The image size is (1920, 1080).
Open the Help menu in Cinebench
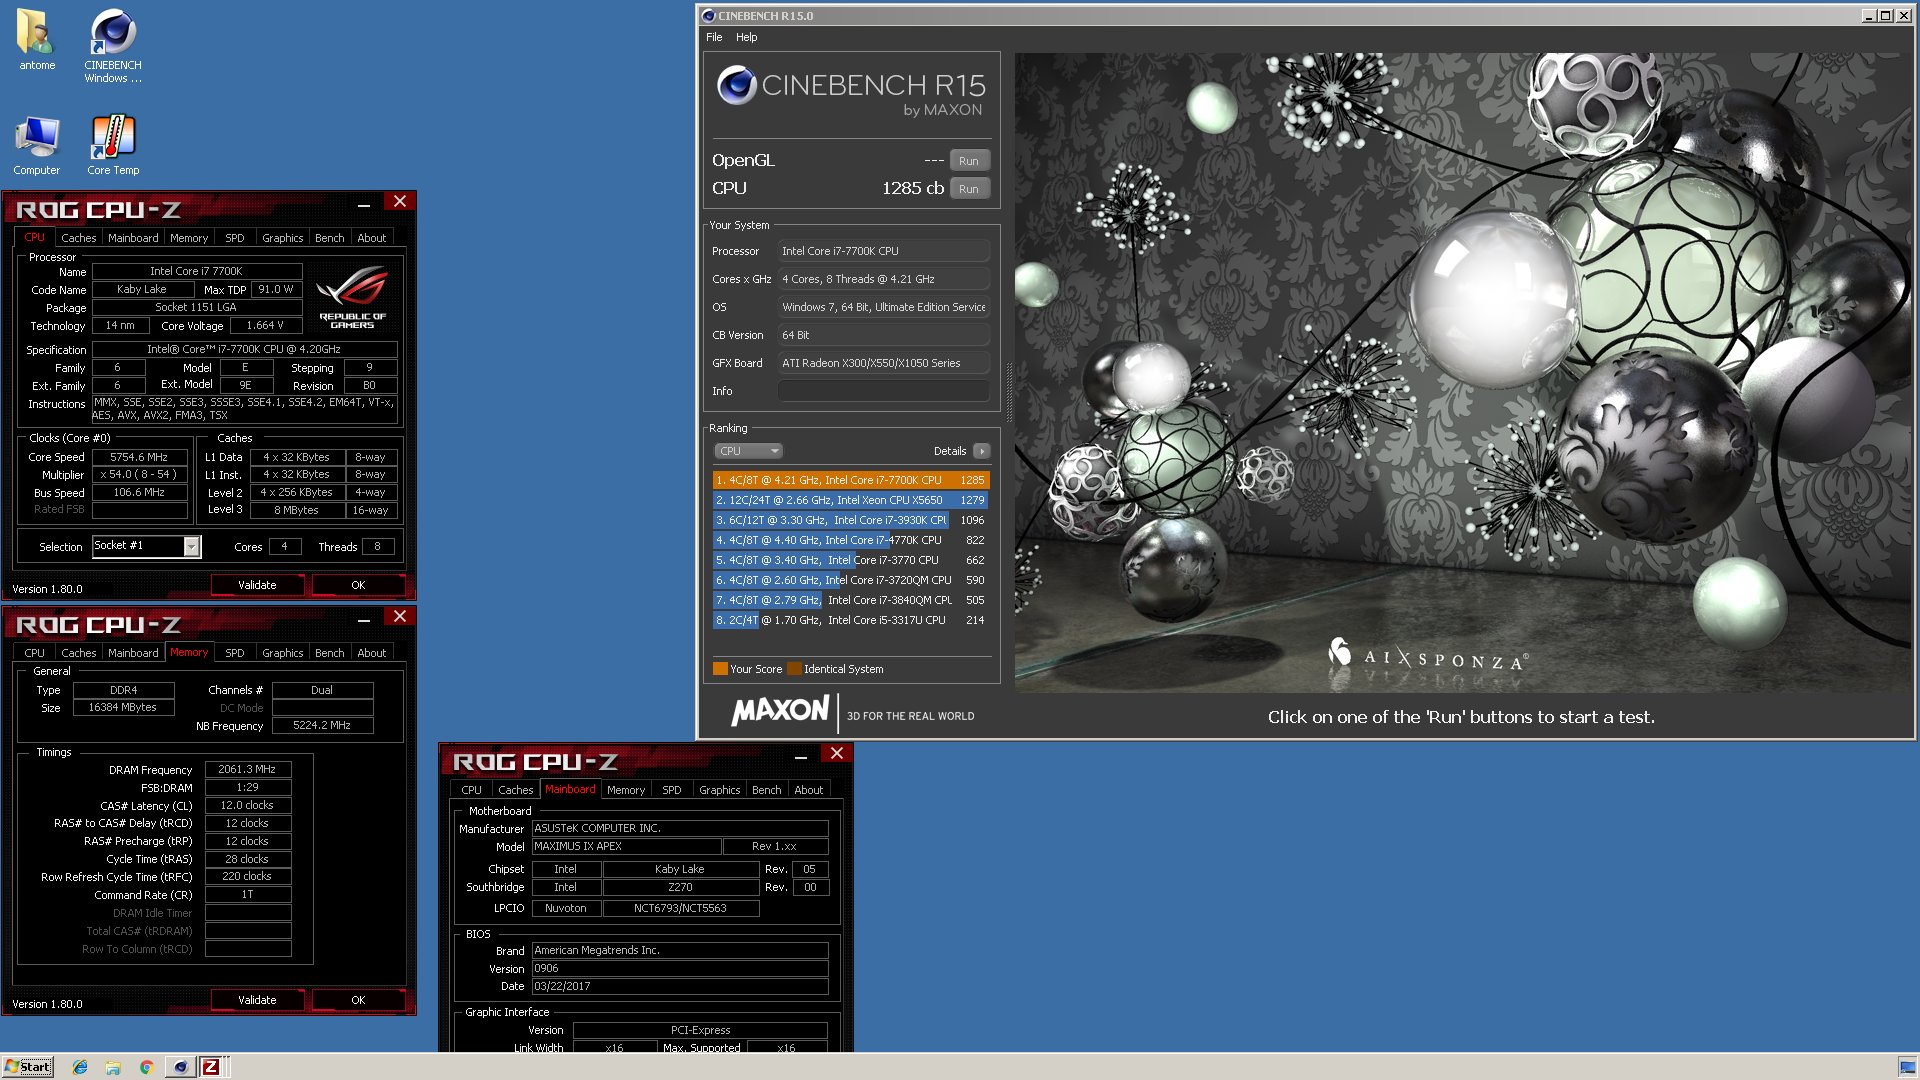pyautogui.click(x=747, y=37)
